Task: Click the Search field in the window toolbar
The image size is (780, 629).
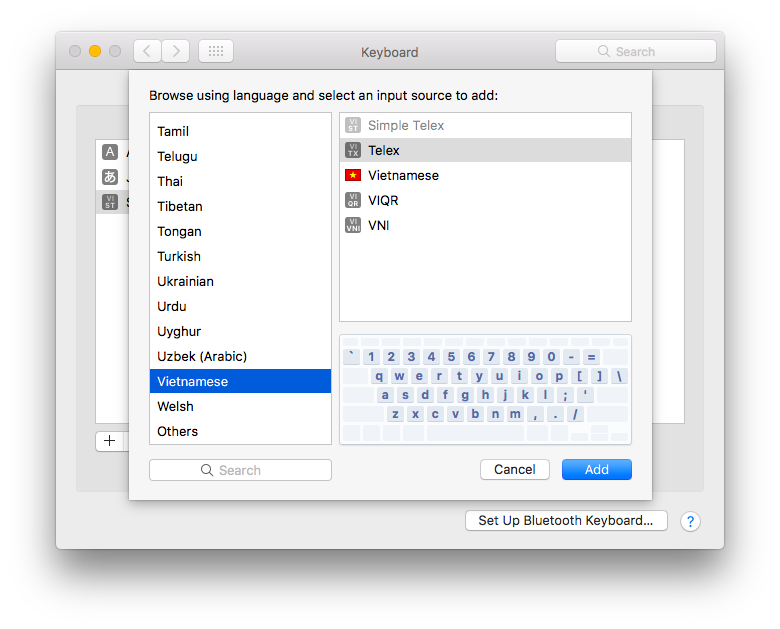Action: pyautogui.click(x=636, y=51)
